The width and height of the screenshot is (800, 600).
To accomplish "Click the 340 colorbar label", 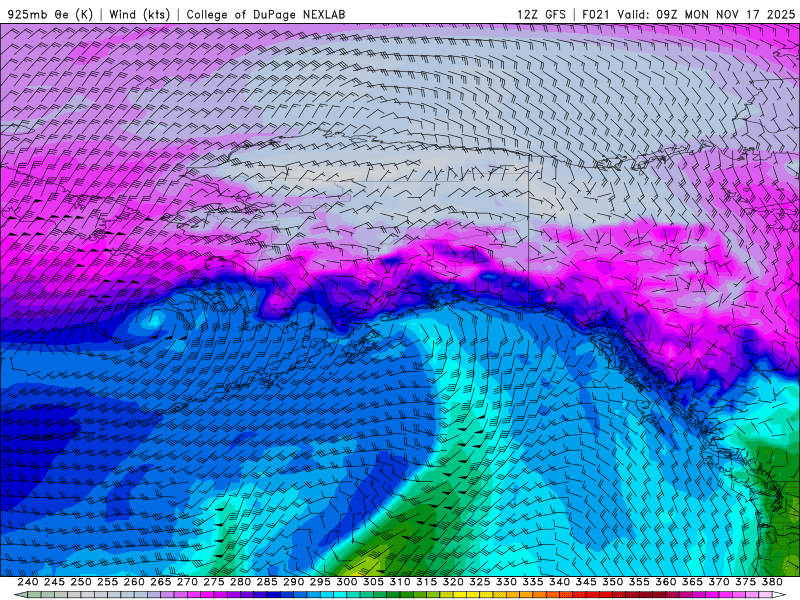I will click(559, 582).
